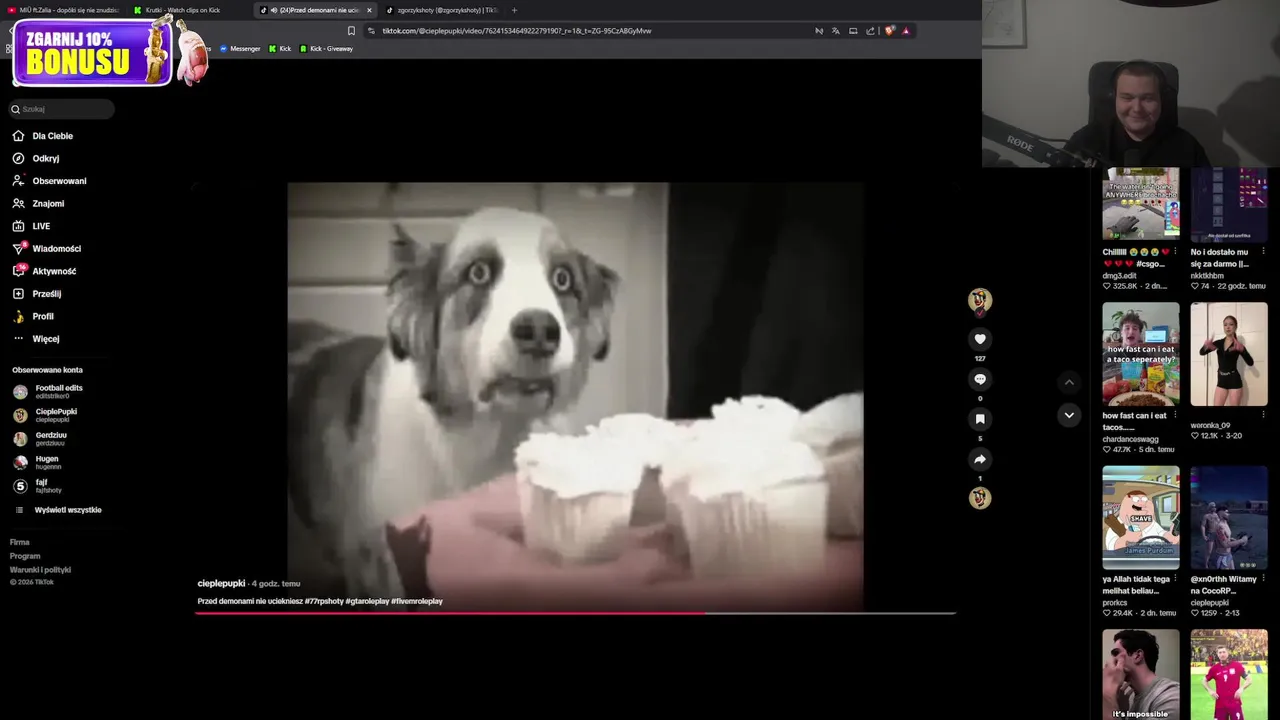
Task: Open the taco eating video thumbnail
Action: click(1141, 354)
